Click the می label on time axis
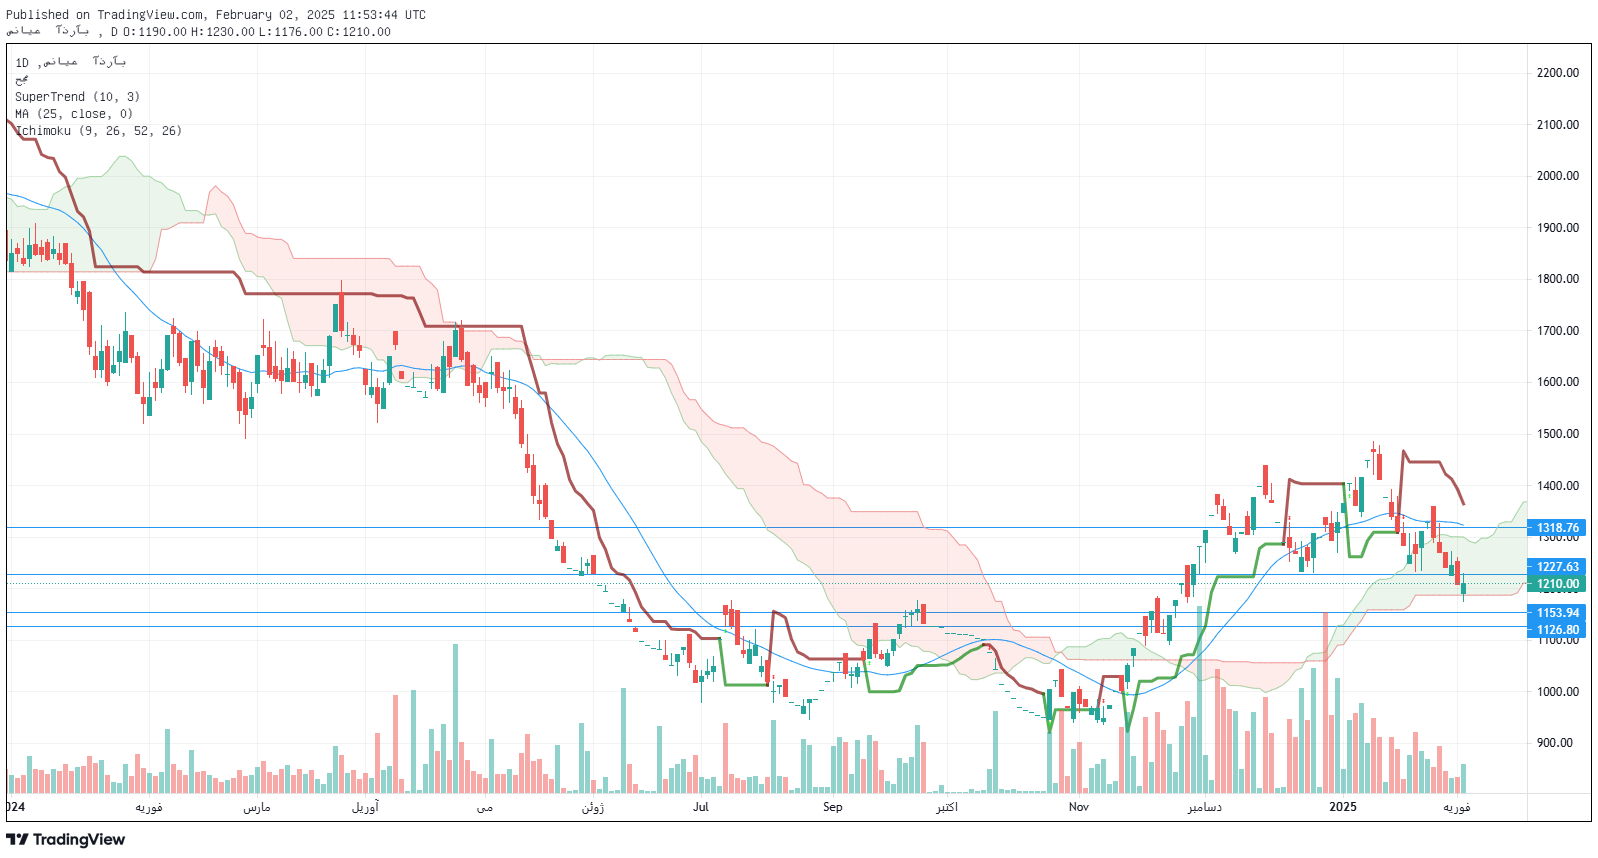The width and height of the screenshot is (1598, 858). tap(485, 807)
